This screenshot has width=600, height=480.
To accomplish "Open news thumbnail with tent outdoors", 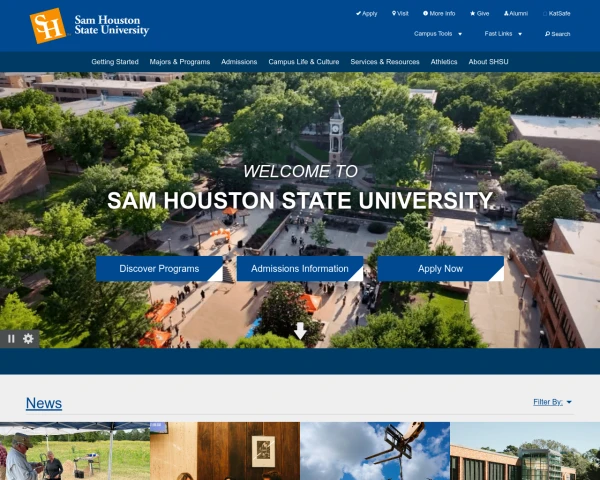I will pyautogui.click(x=75, y=451).
